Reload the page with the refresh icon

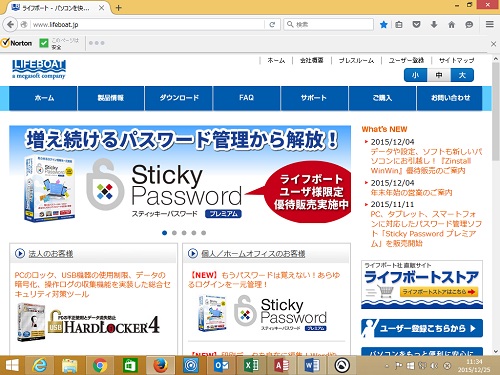(272, 24)
